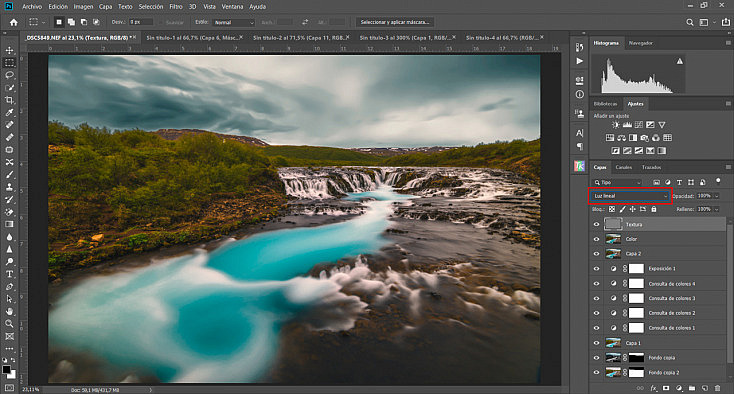Image resolution: width=734 pixels, height=394 pixels.
Task: Select the Hand tool
Action: click(x=9, y=311)
